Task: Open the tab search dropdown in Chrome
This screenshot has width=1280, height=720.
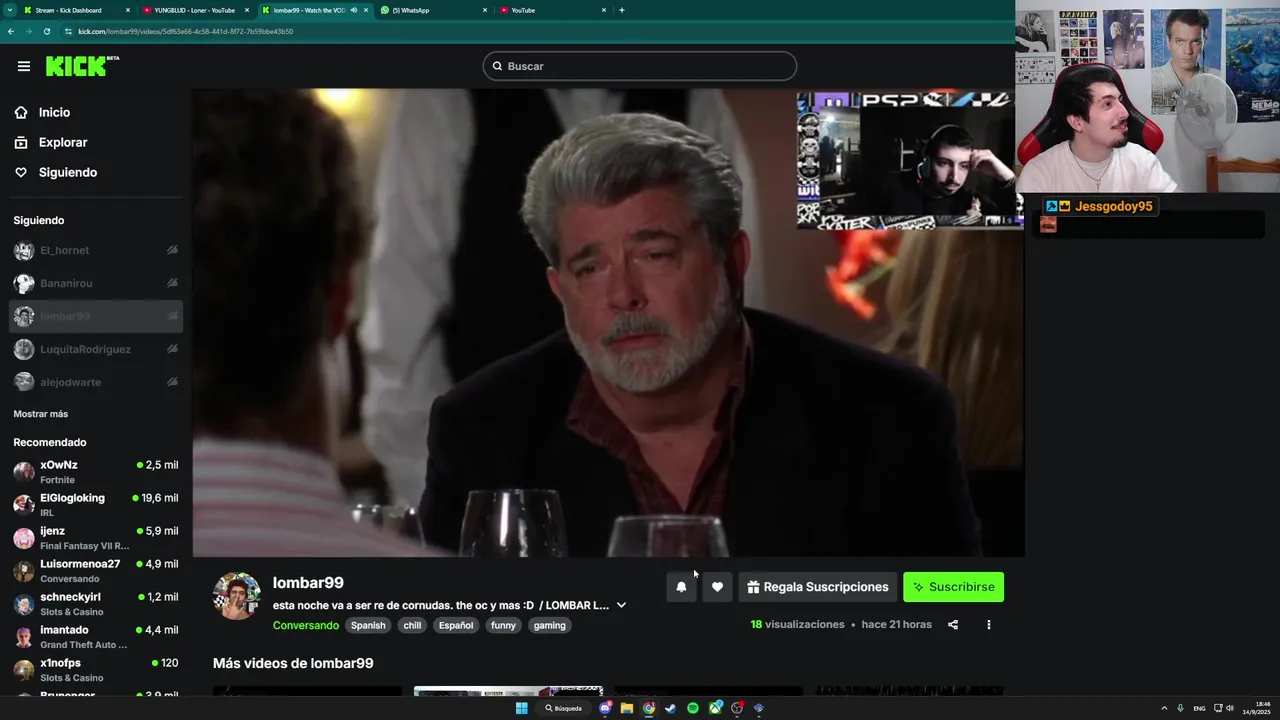Action: click(x=10, y=10)
